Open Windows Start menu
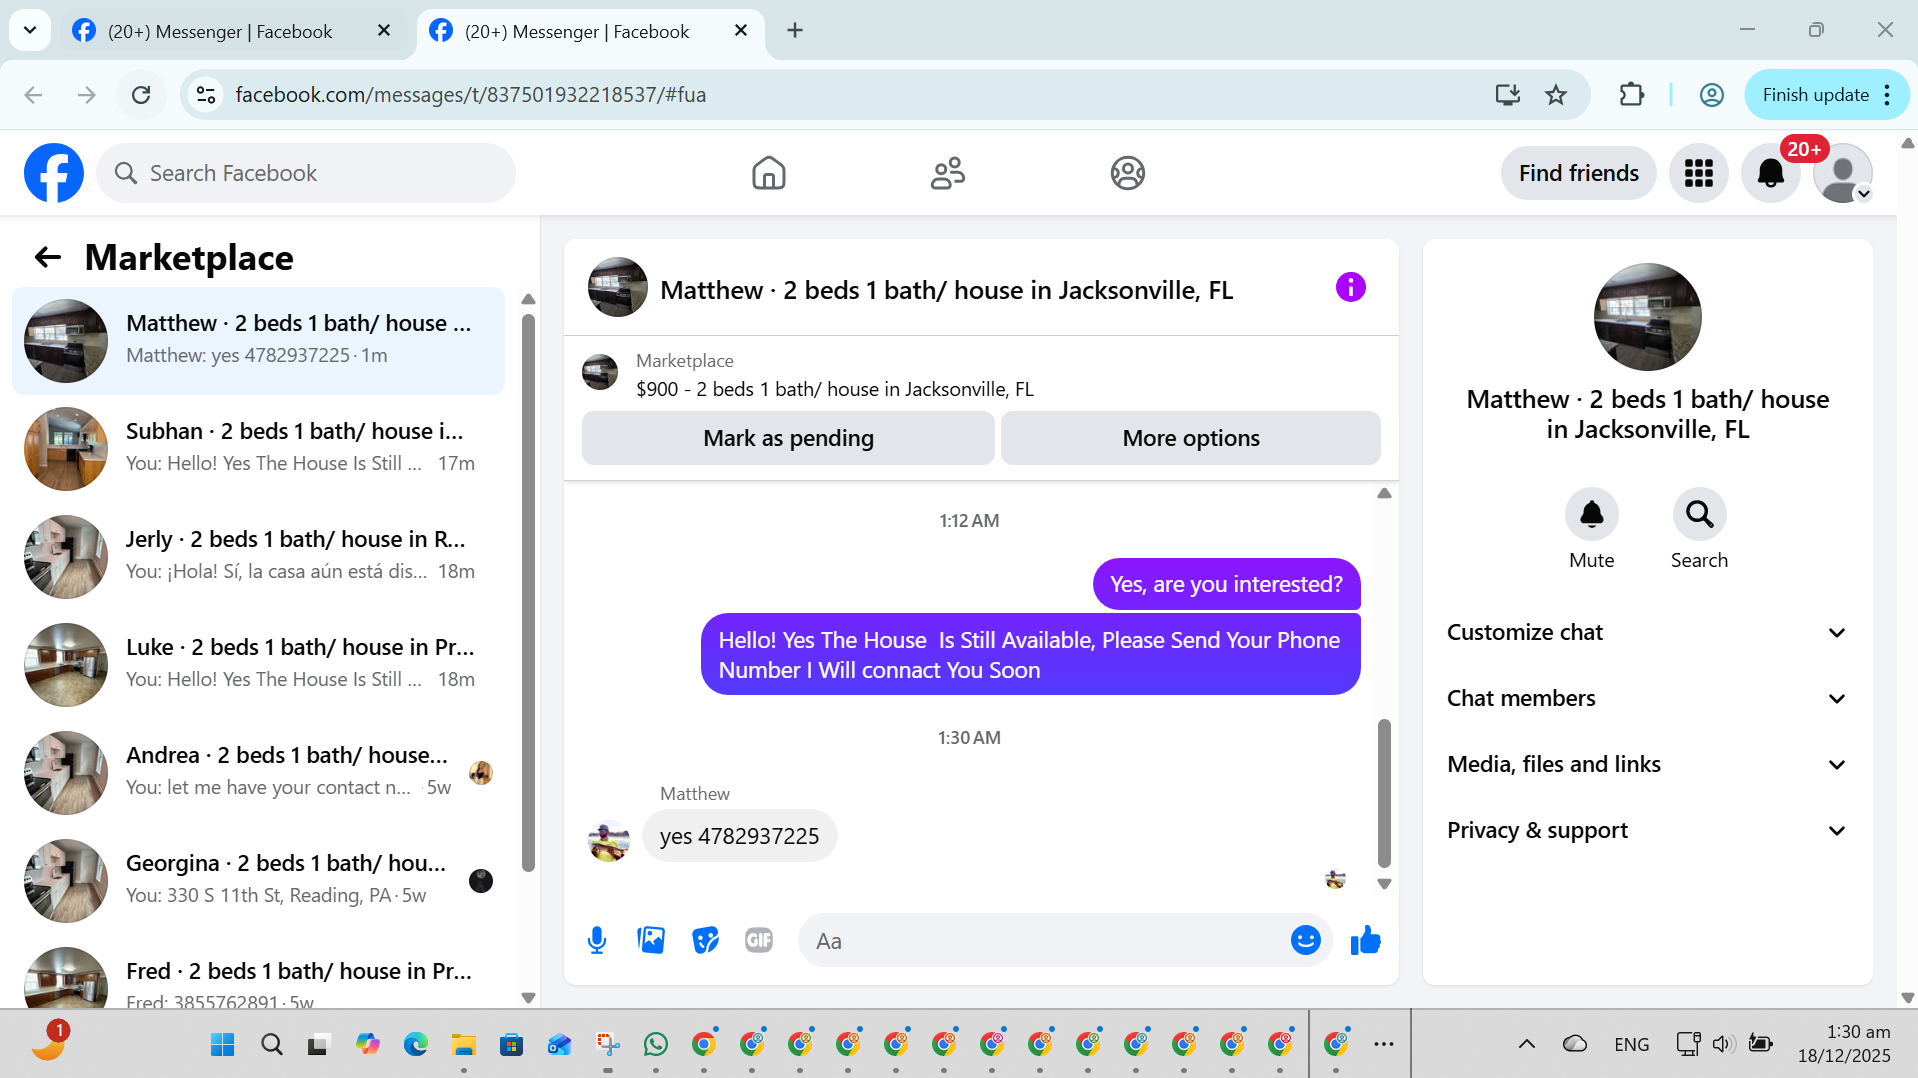This screenshot has width=1918, height=1078. [x=222, y=1045]
